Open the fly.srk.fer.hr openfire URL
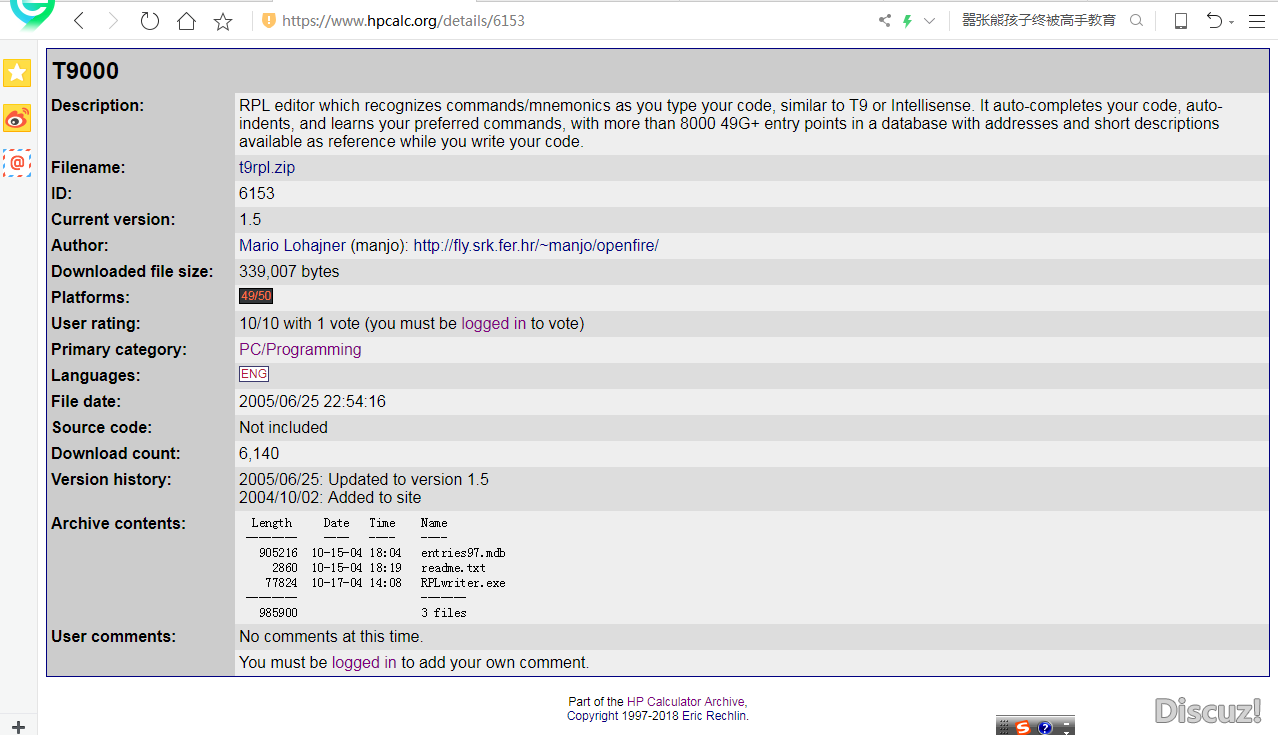The height and width of the screenshot is (735, 1278). pos(536,246)
